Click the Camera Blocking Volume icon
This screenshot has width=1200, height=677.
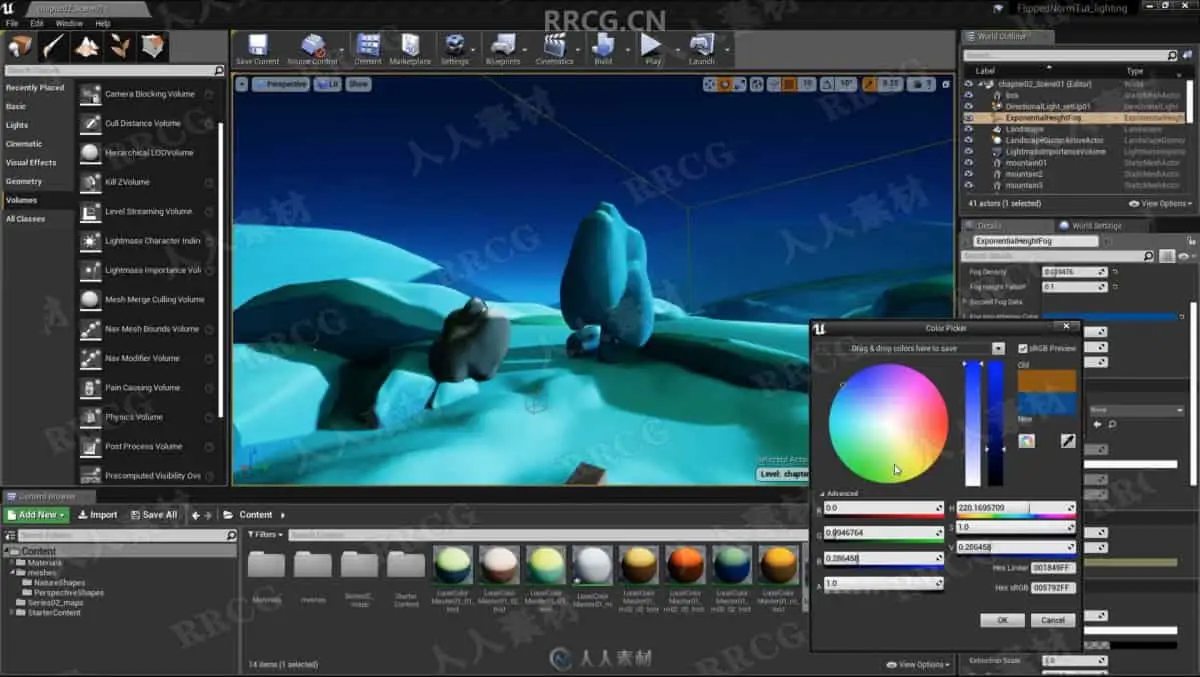(90, 94)
